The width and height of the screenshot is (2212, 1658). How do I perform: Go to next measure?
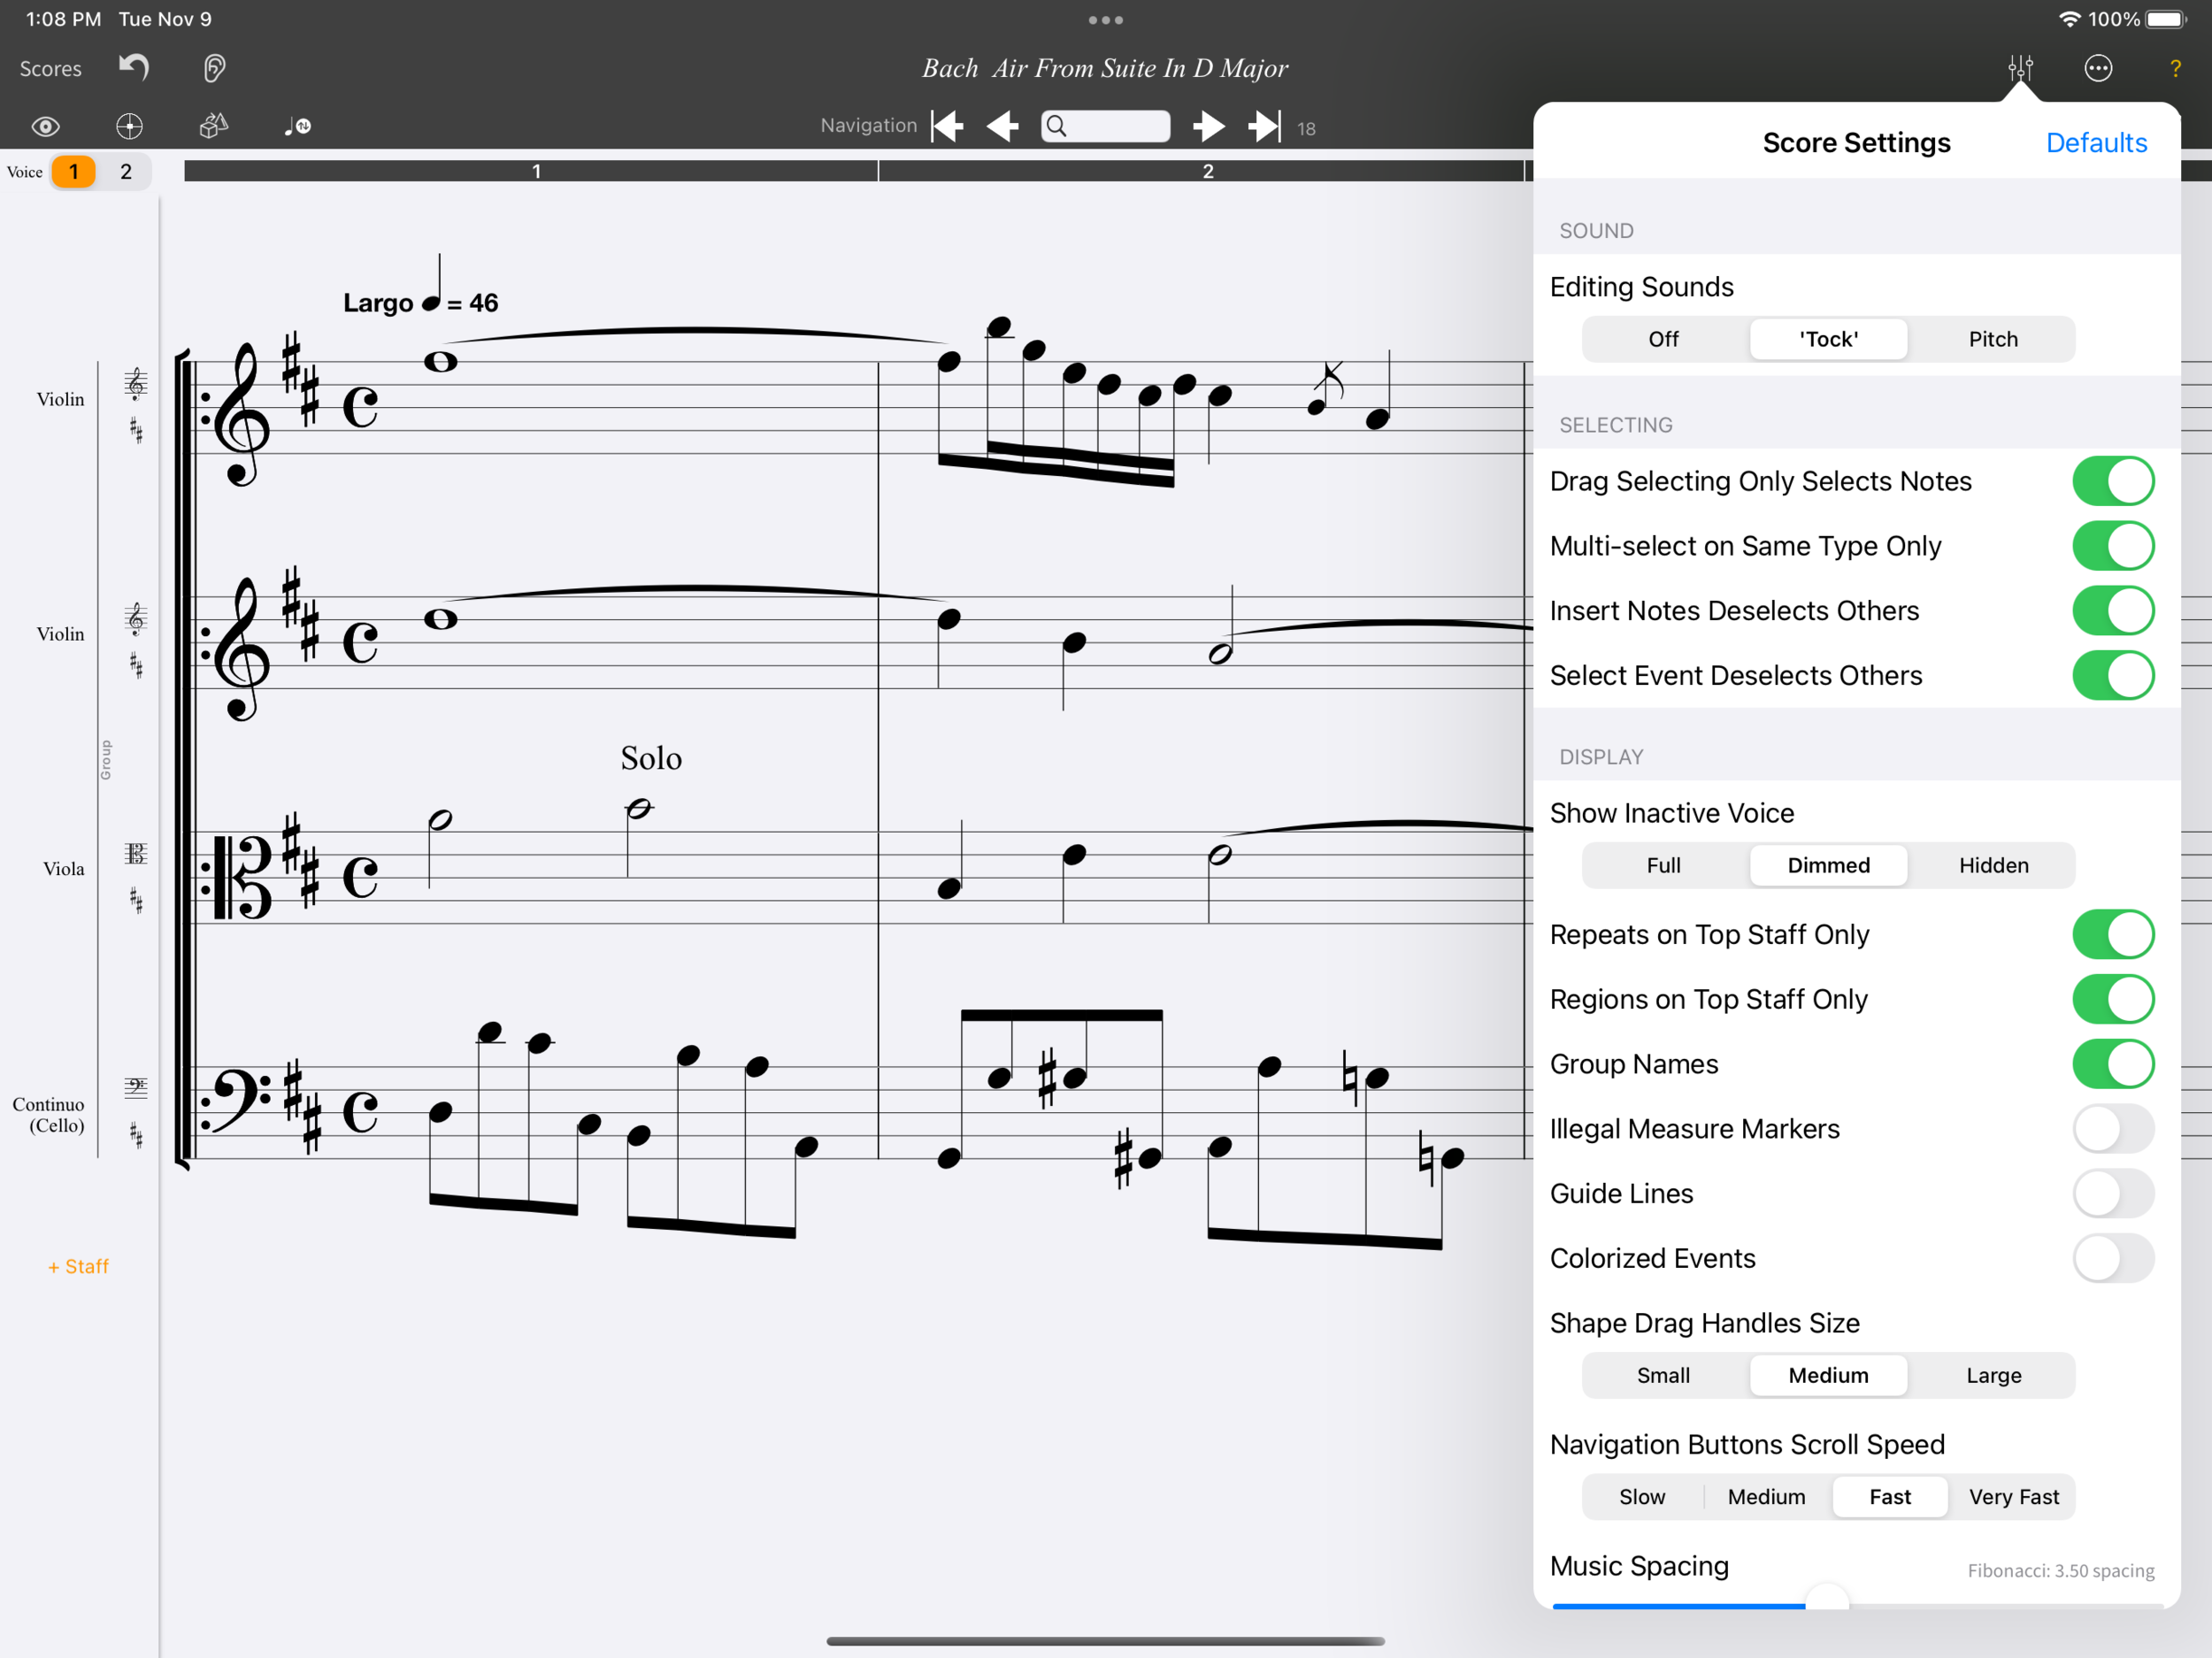coord(1209,126)
